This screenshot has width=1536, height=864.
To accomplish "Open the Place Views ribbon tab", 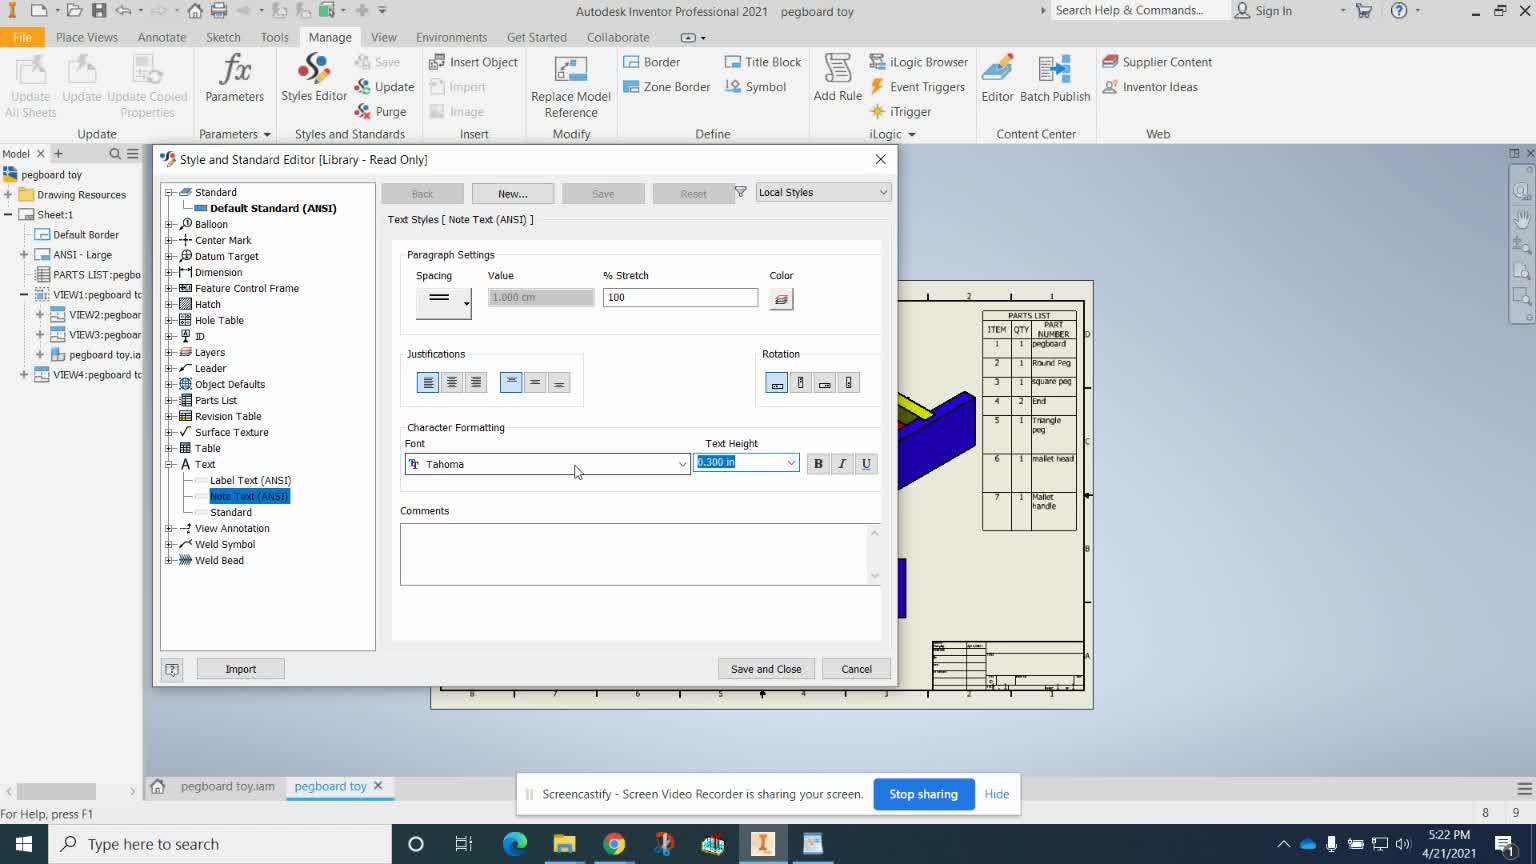I will point(87,37).
